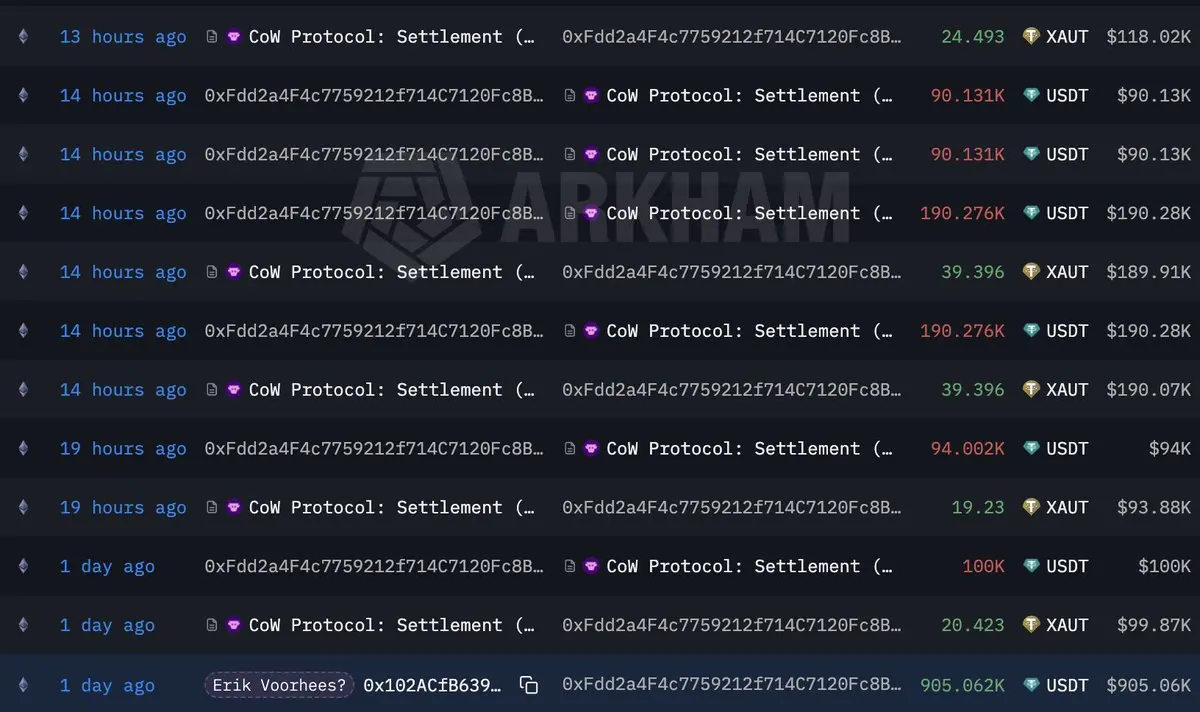Click the CoW Protocol logo on the 13 hours ago row
This screenshot has height=712, width=1200.
[x=234, y=36]
